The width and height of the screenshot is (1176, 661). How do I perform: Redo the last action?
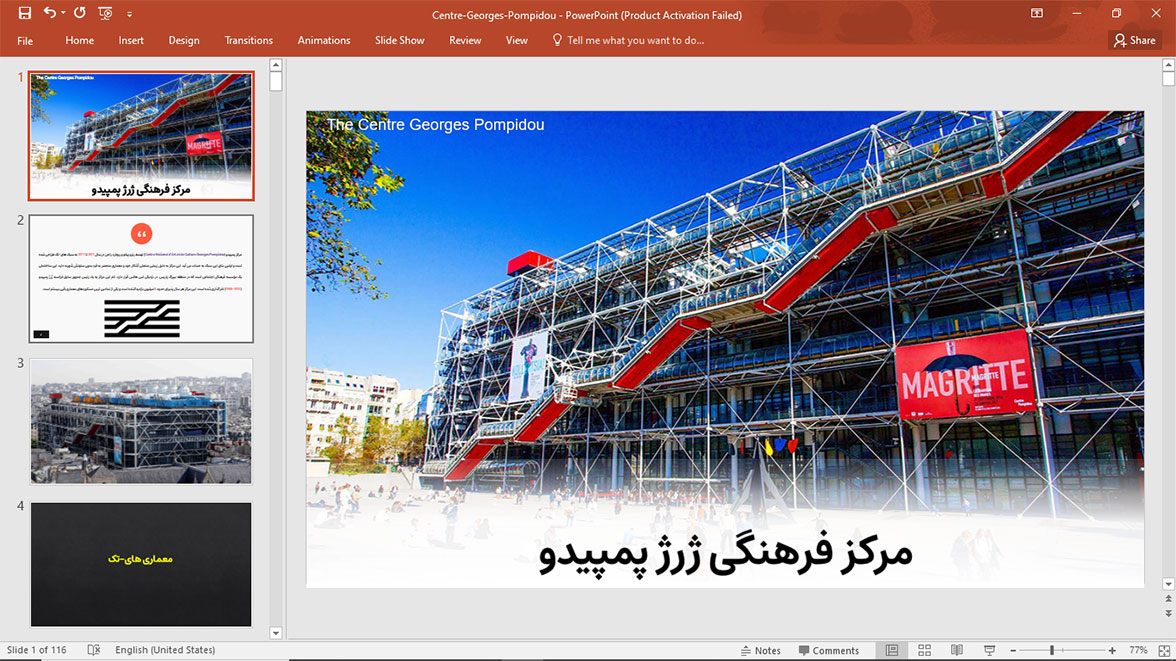coord(80,13)
